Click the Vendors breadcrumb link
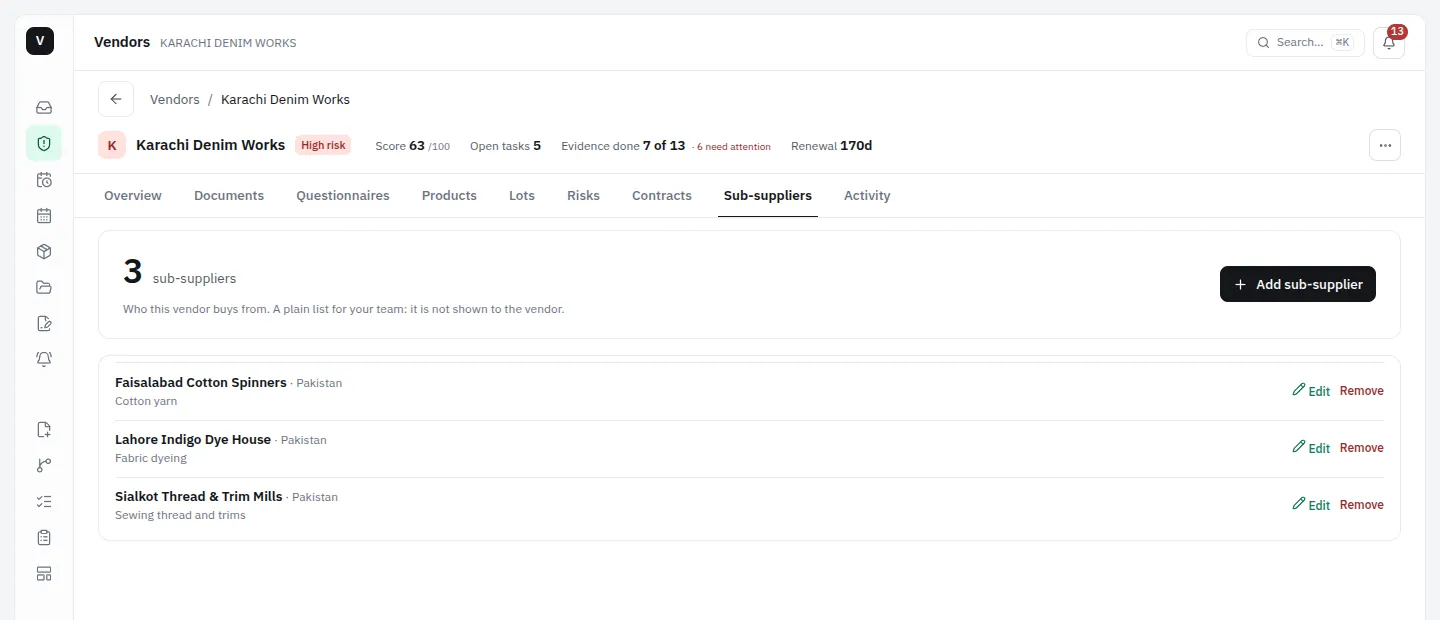1440x620 pixels. pos(175,99)
